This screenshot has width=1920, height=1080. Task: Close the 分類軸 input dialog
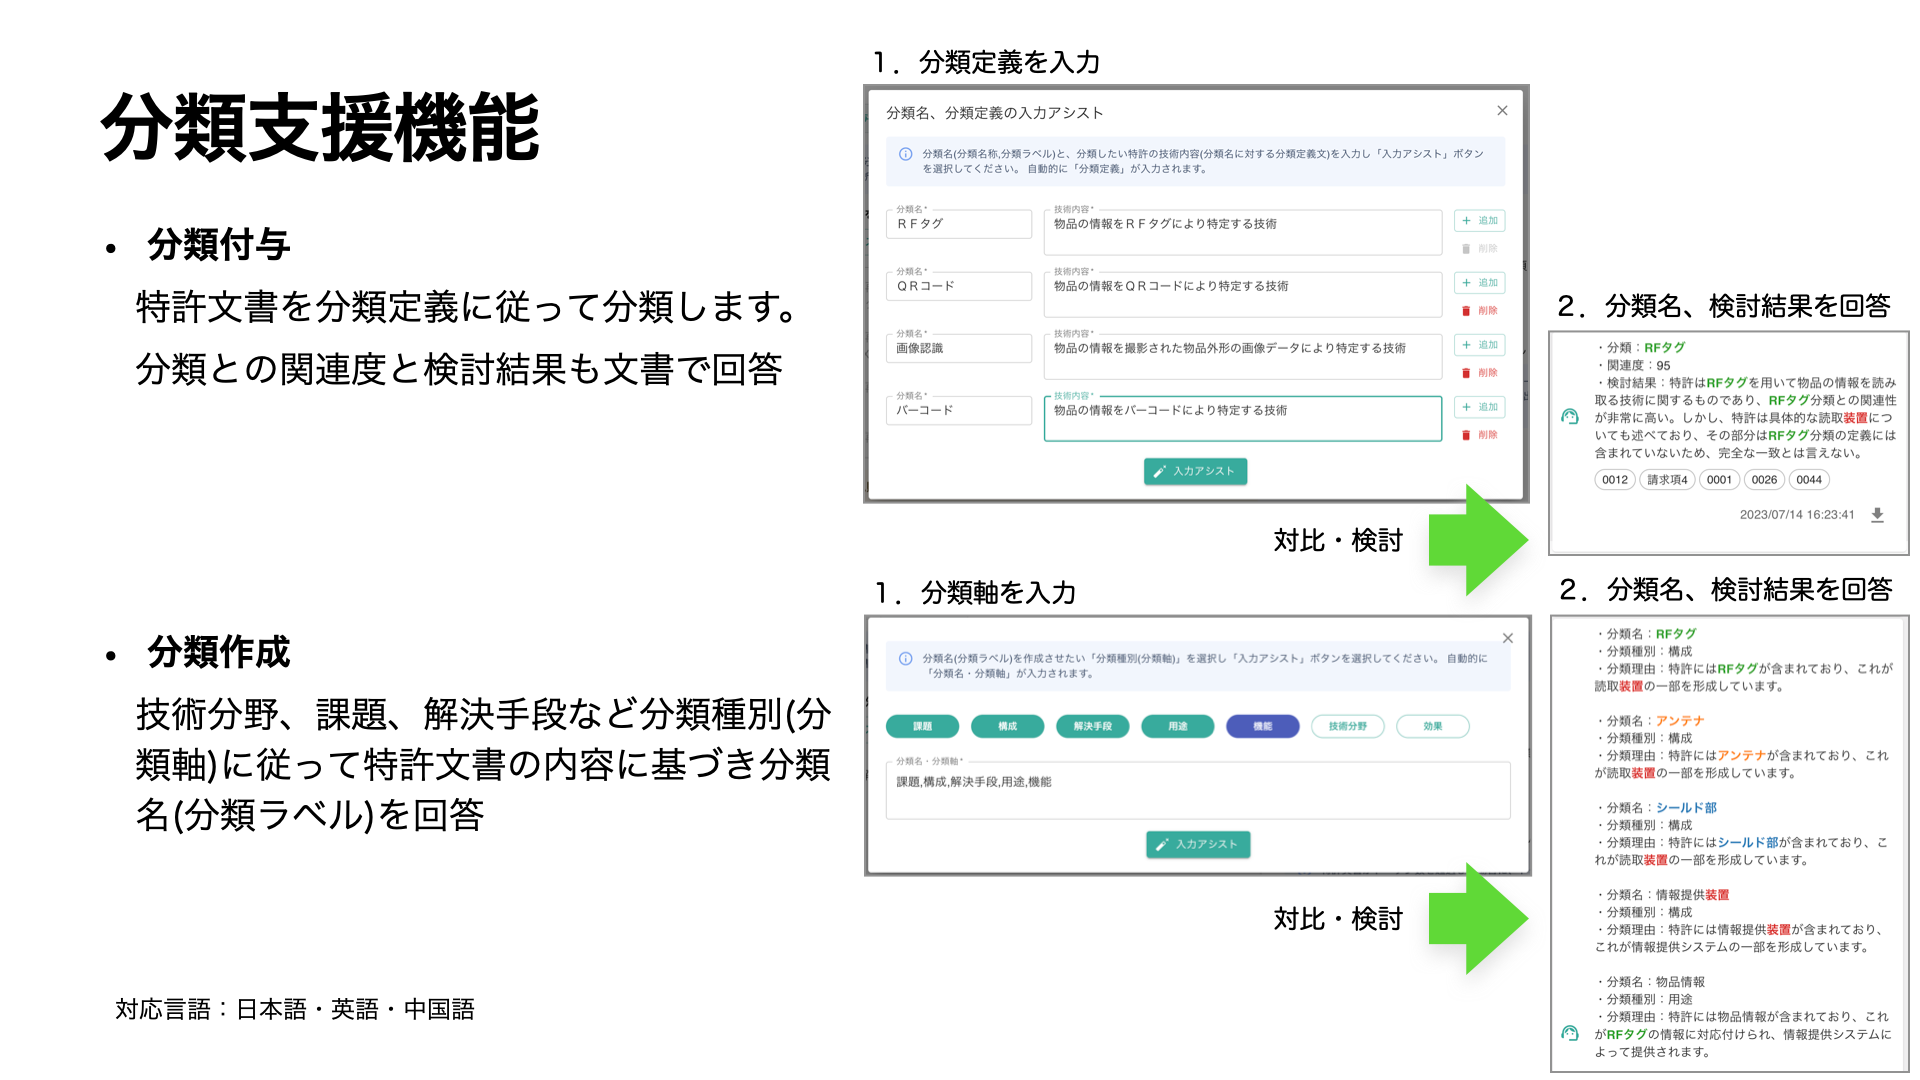click(x=1508, y=637)
